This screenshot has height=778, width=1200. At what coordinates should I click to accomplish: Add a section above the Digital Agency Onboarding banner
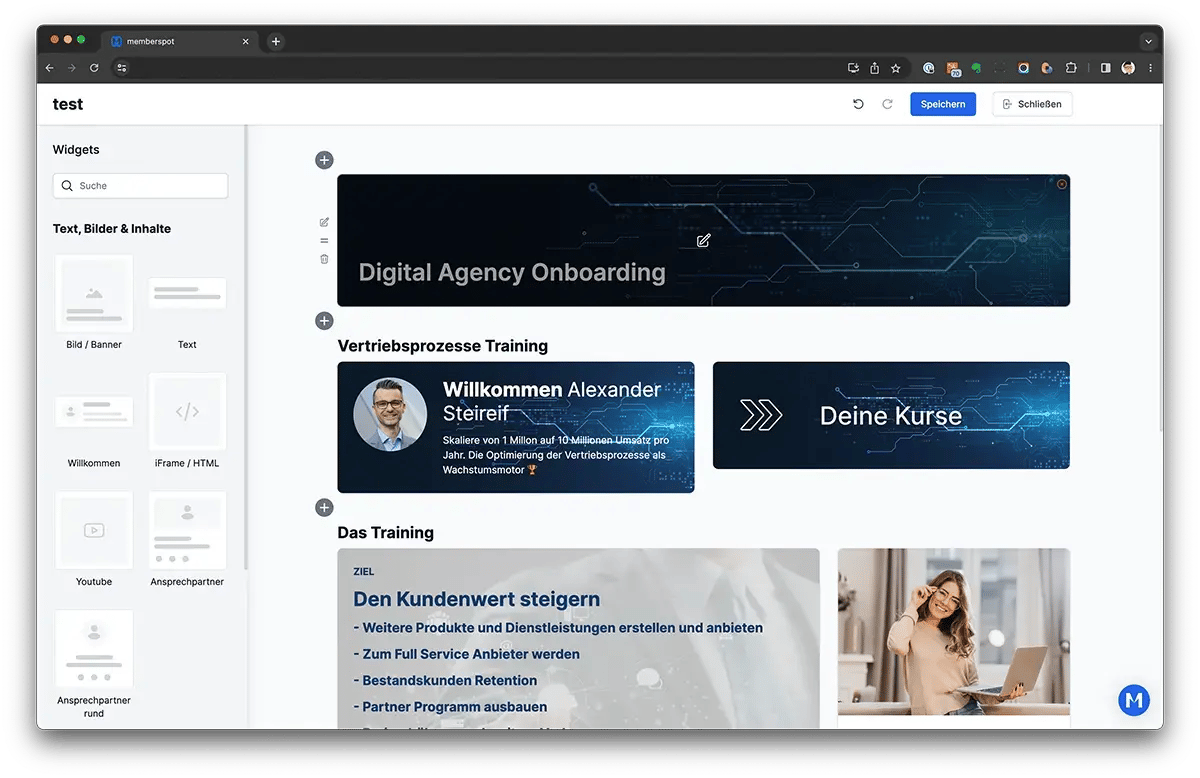point(324,160)
